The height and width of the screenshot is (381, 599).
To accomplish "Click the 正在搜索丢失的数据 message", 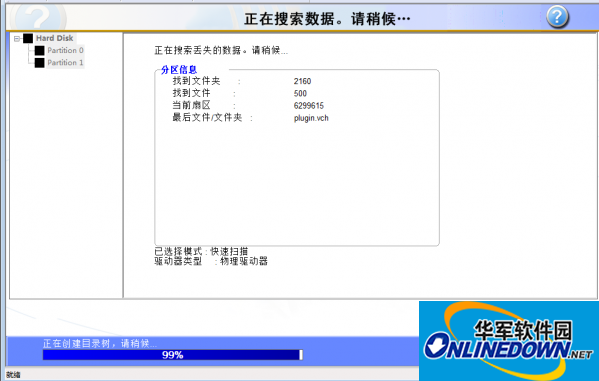I will pos(221,50).
